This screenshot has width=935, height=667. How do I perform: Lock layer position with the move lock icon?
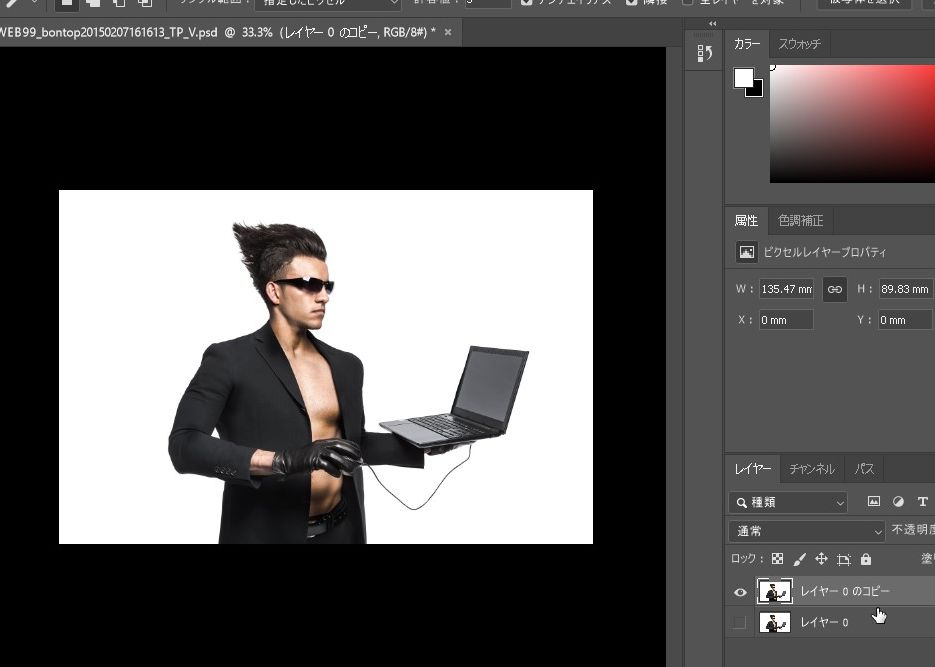coord(823,559)
